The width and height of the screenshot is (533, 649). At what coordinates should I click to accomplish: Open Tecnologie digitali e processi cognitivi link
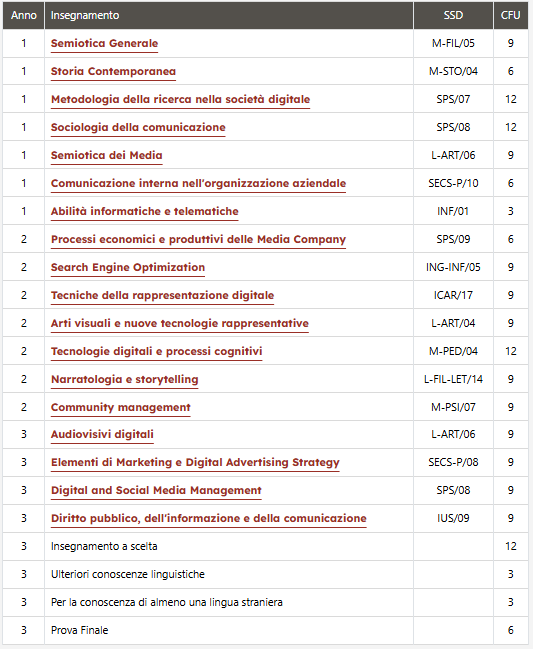tap(156, 352)
